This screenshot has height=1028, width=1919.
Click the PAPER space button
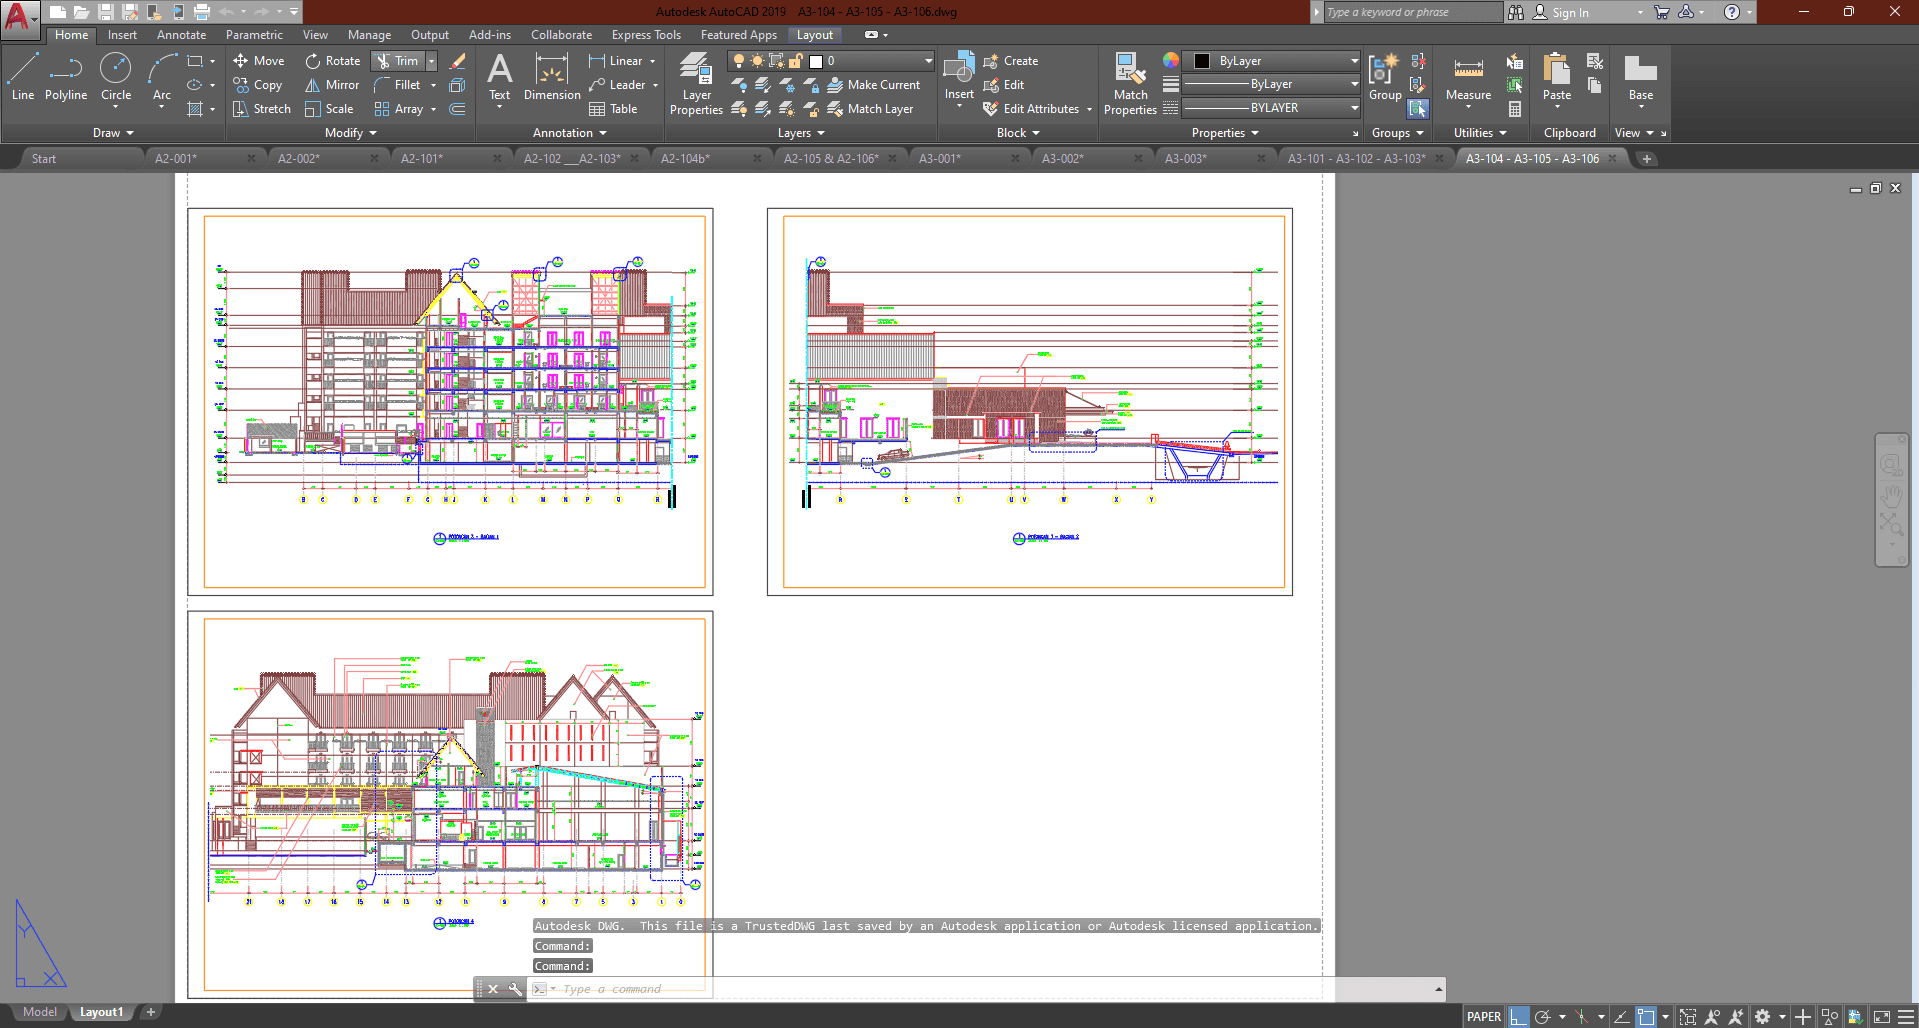coord(1483,1017)
